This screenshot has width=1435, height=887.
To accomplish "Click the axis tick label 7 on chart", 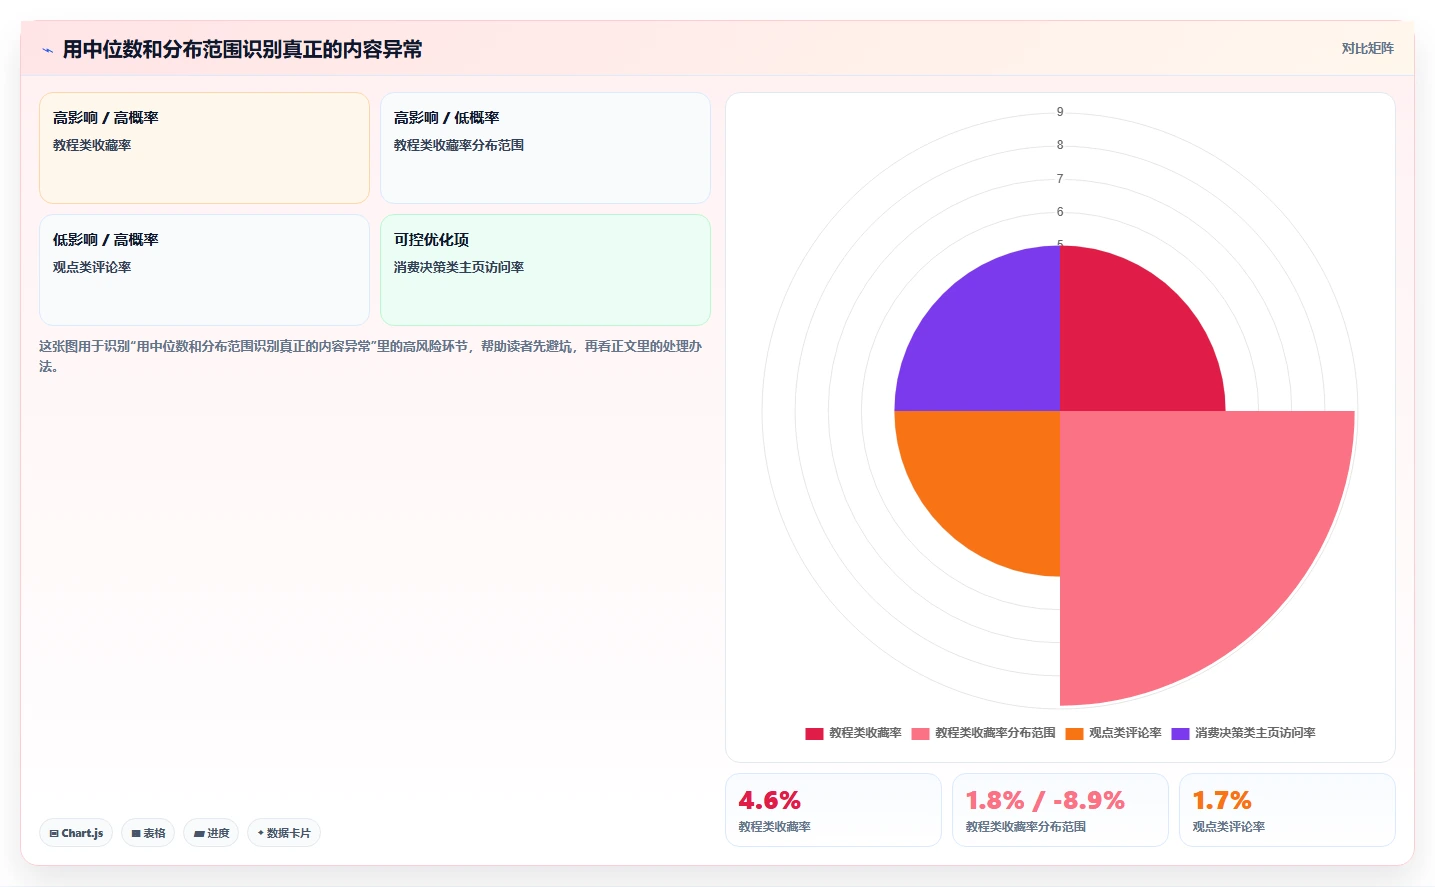I will click(1060, 179).
